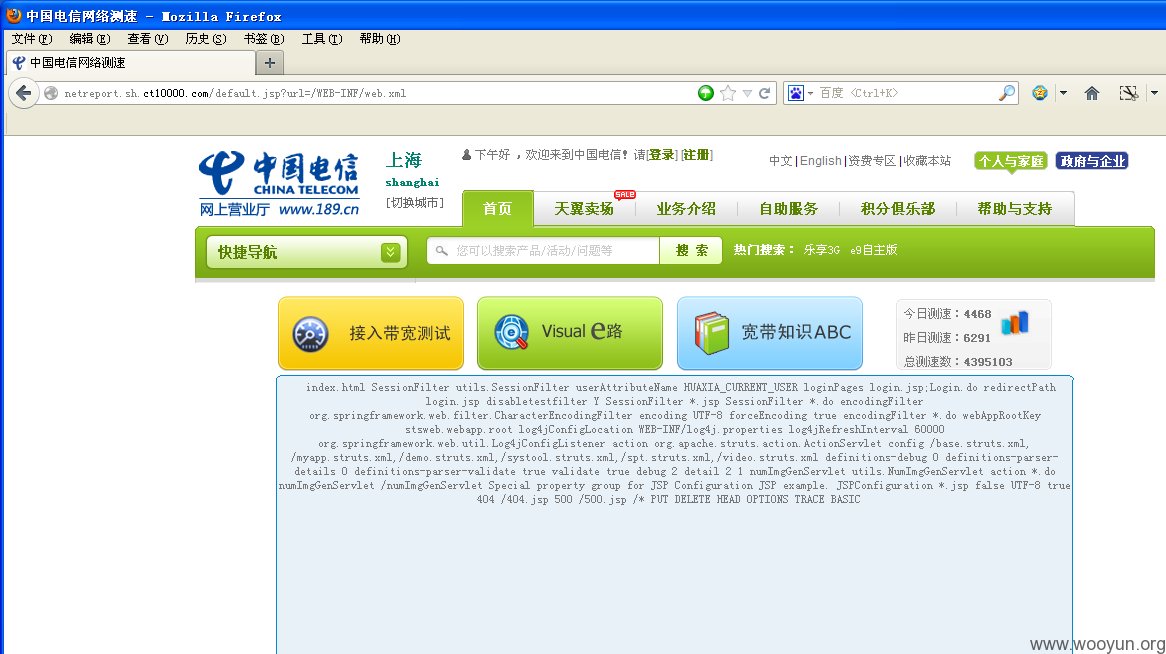
Task: Click the globe toolbar extension icon
Action: (1040, 93)
